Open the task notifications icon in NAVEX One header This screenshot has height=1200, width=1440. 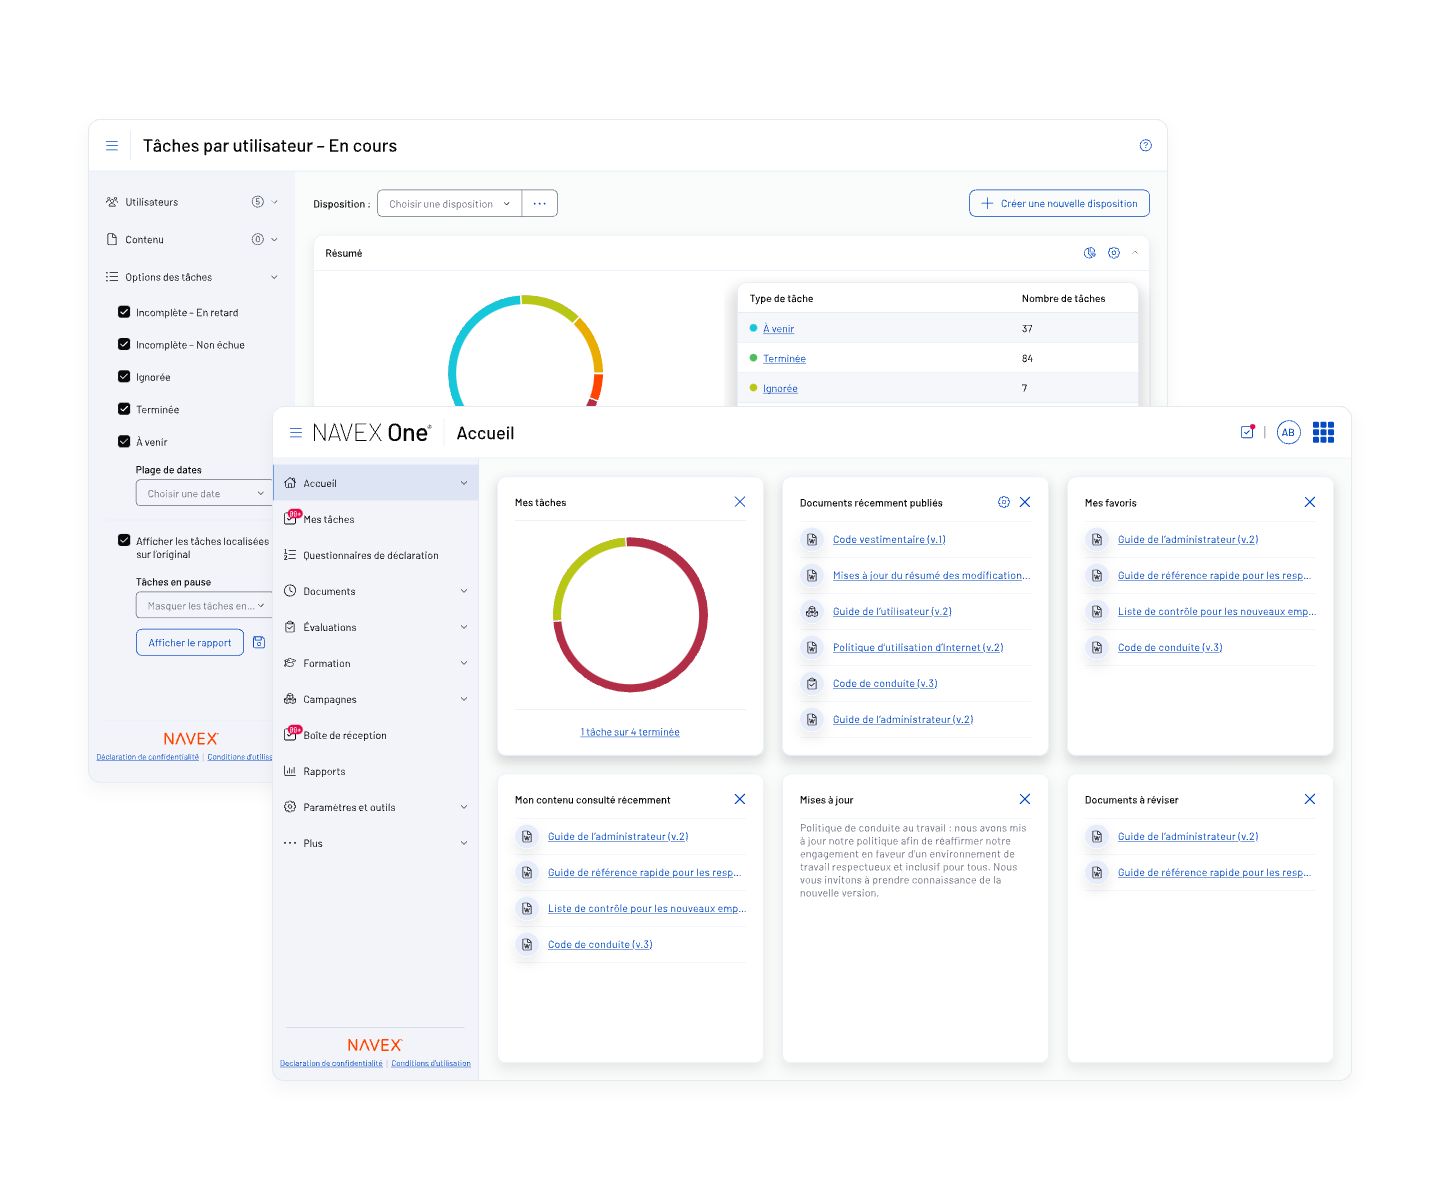point(1247,432)
